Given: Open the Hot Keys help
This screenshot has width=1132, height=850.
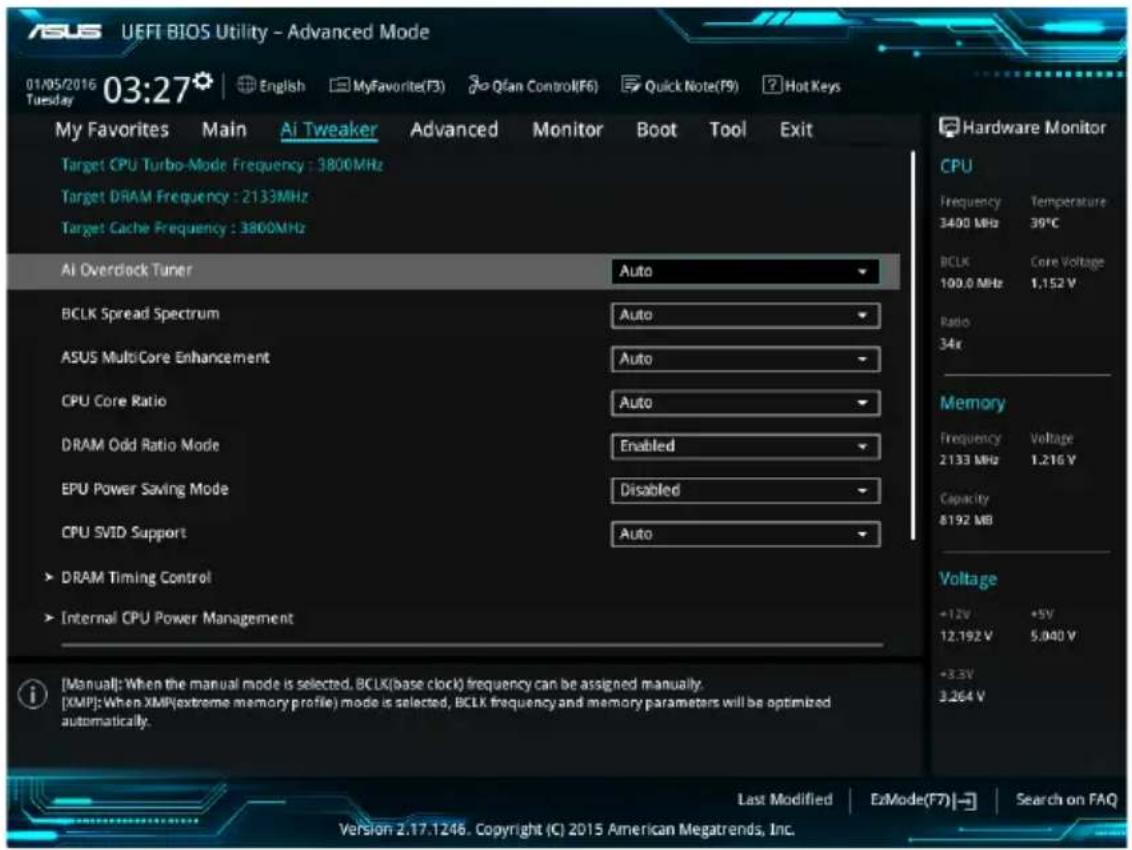Looking at the screenshot, I should (x=801, y=86).
